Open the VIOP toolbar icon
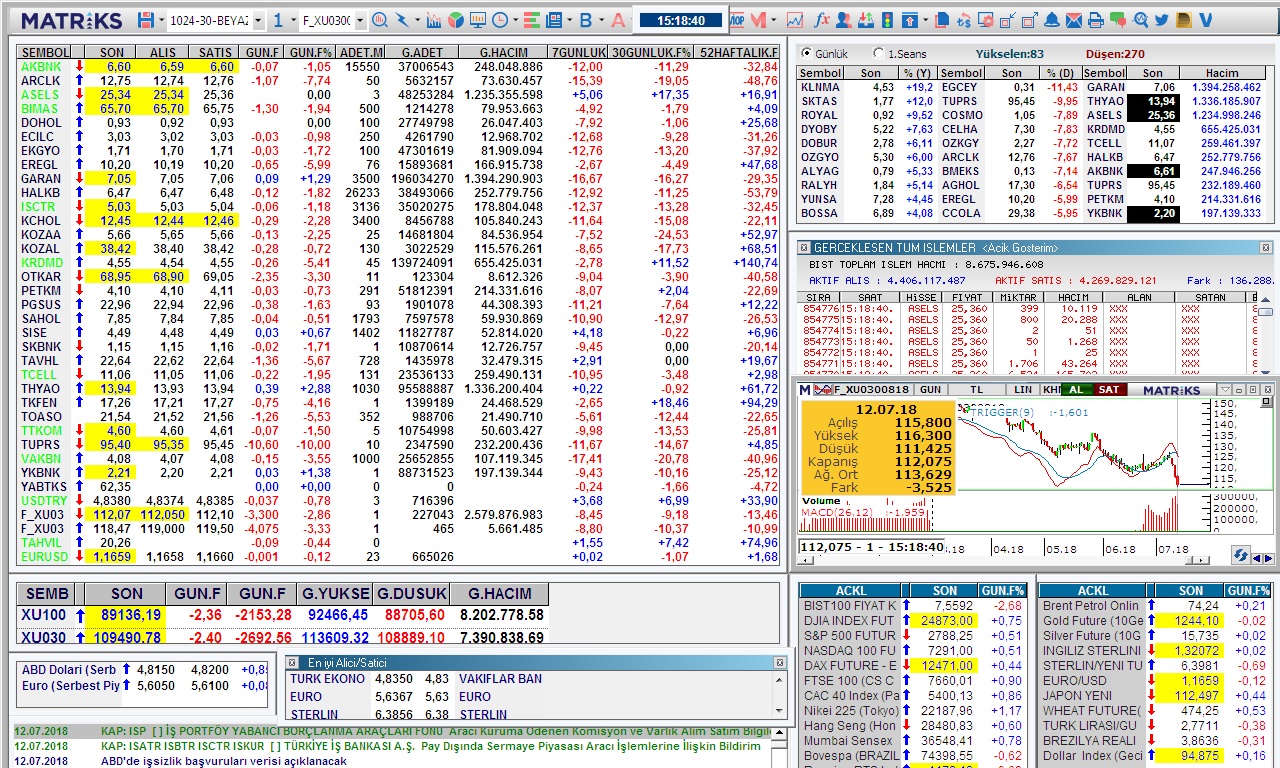Image resolution: width=1280 pixels, height=768 pixels. tap(736, 20)
